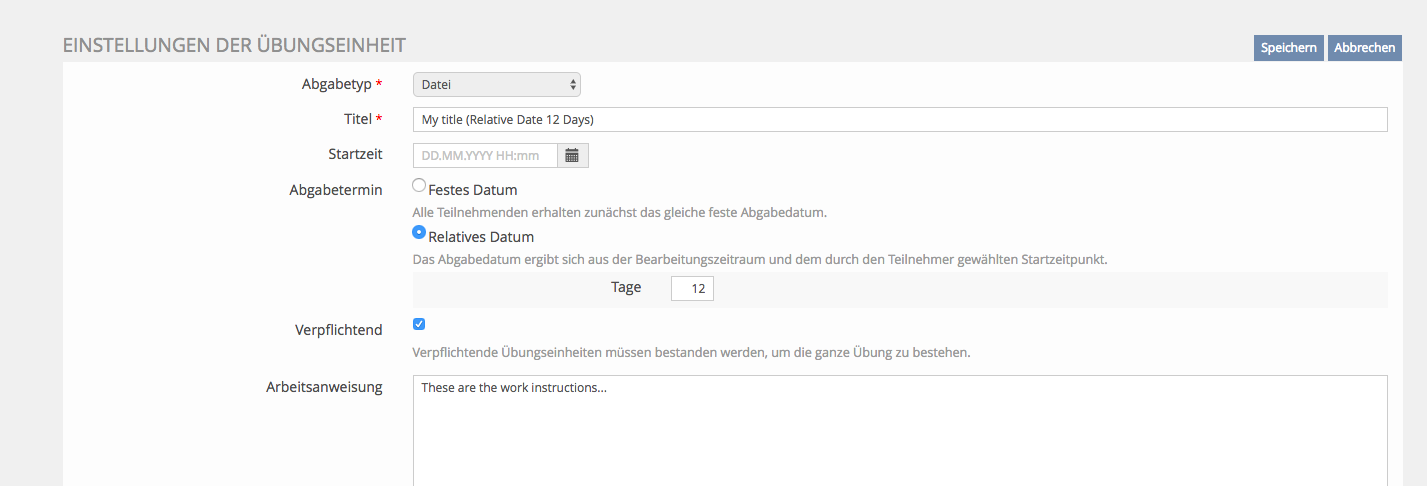Image resolution: width=1427 pixels, height=486 pixels.
Task: Click the help text about verpflichtende Übungseinheiten
Action: 691,353
